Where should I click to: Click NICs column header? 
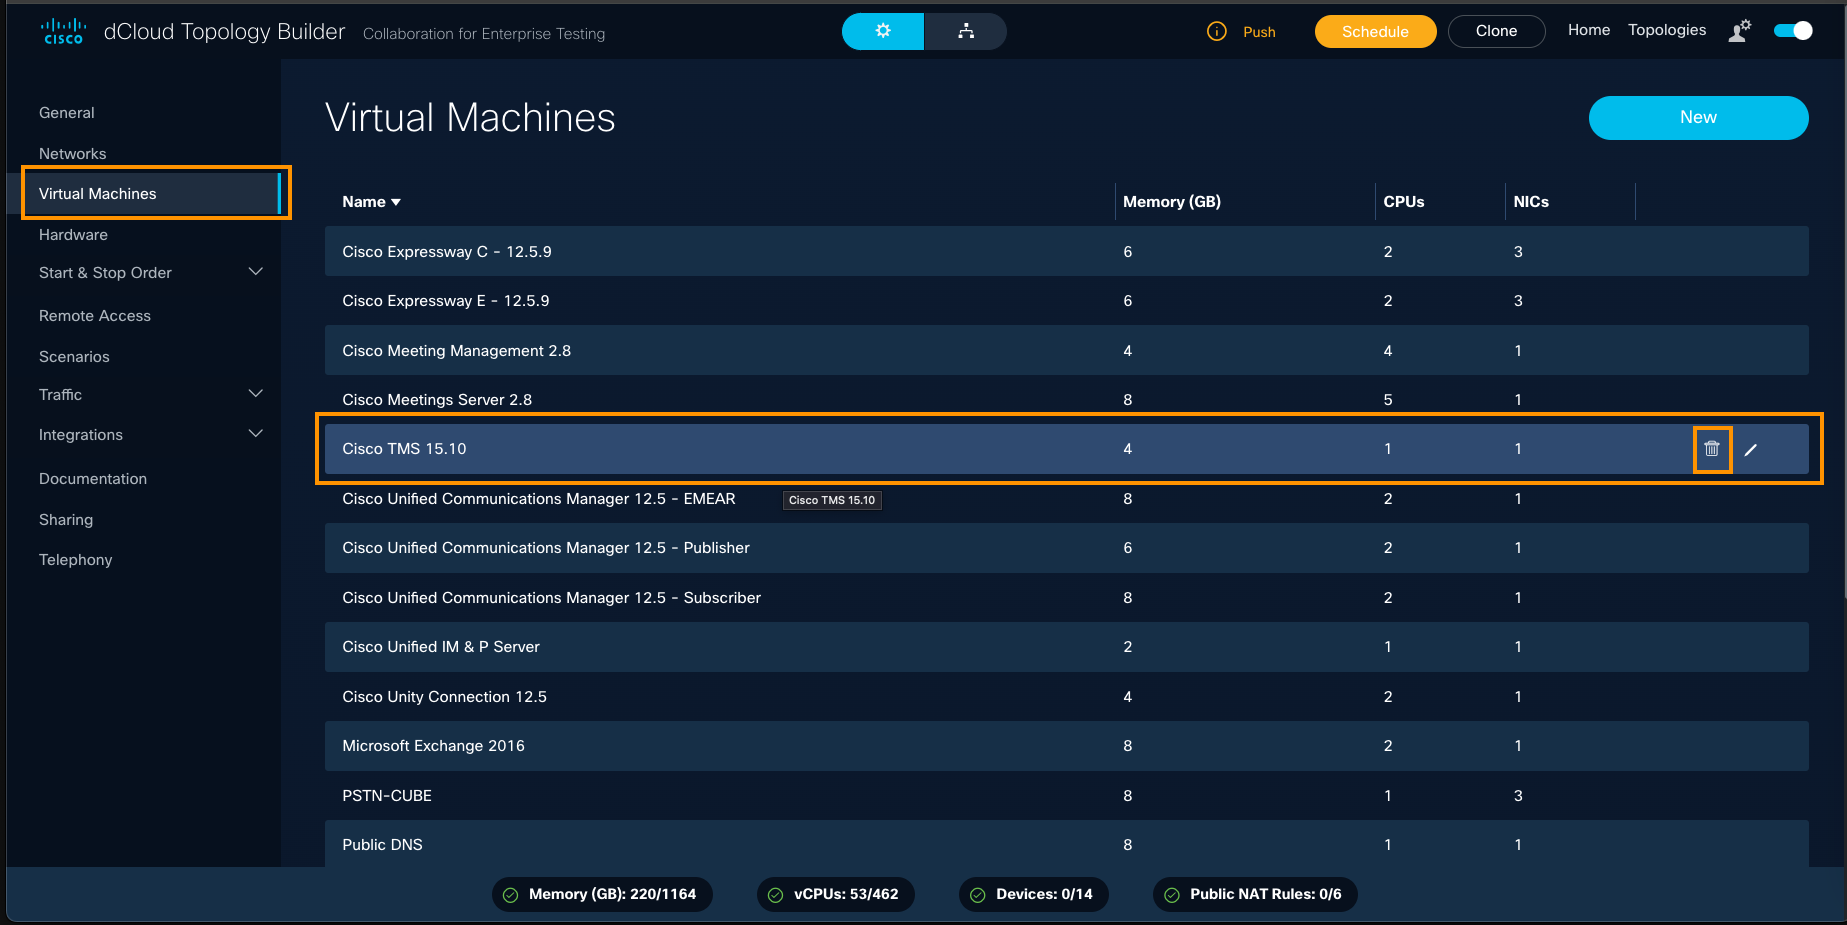pos(1531,202)
